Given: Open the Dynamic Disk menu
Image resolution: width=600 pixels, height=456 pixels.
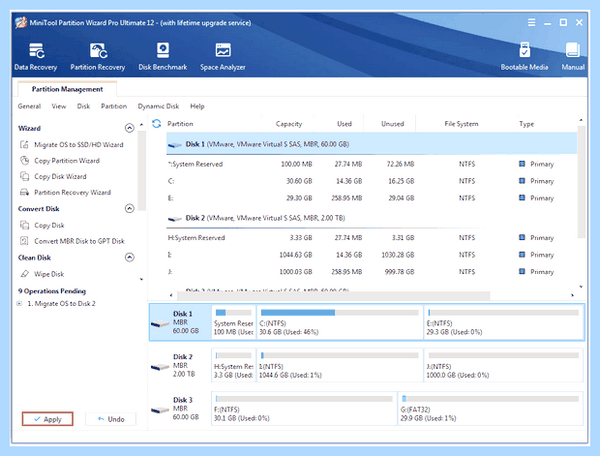Looking at the screenshot, I should click(158, 106).
